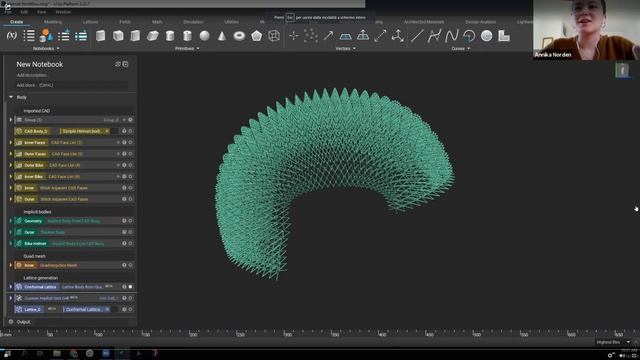Screen dimensions: 640x360
Task: Select the N-shaped spline curve tool
Action: pos(451,36)
